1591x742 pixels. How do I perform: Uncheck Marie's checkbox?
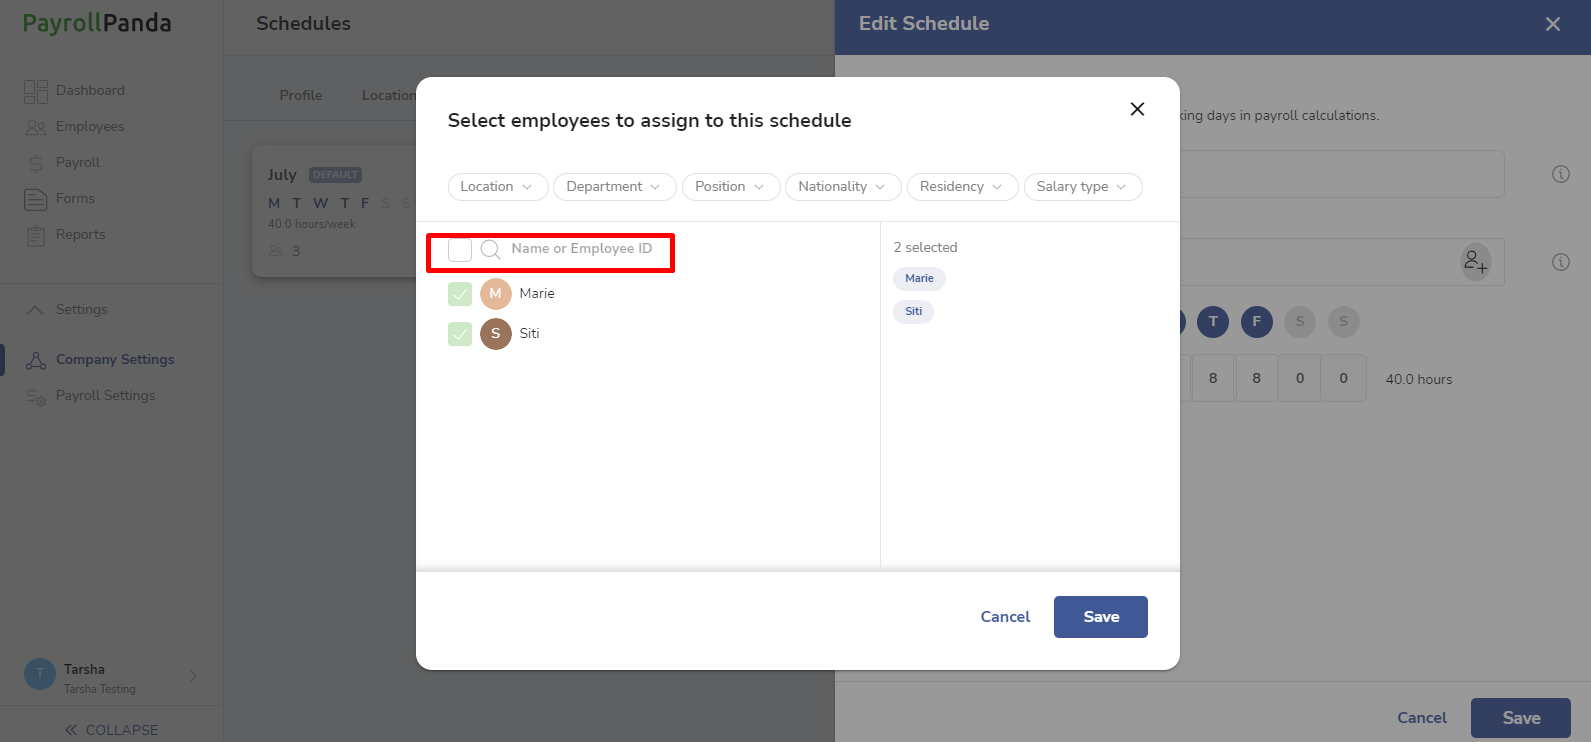click(x=460, y=294)
